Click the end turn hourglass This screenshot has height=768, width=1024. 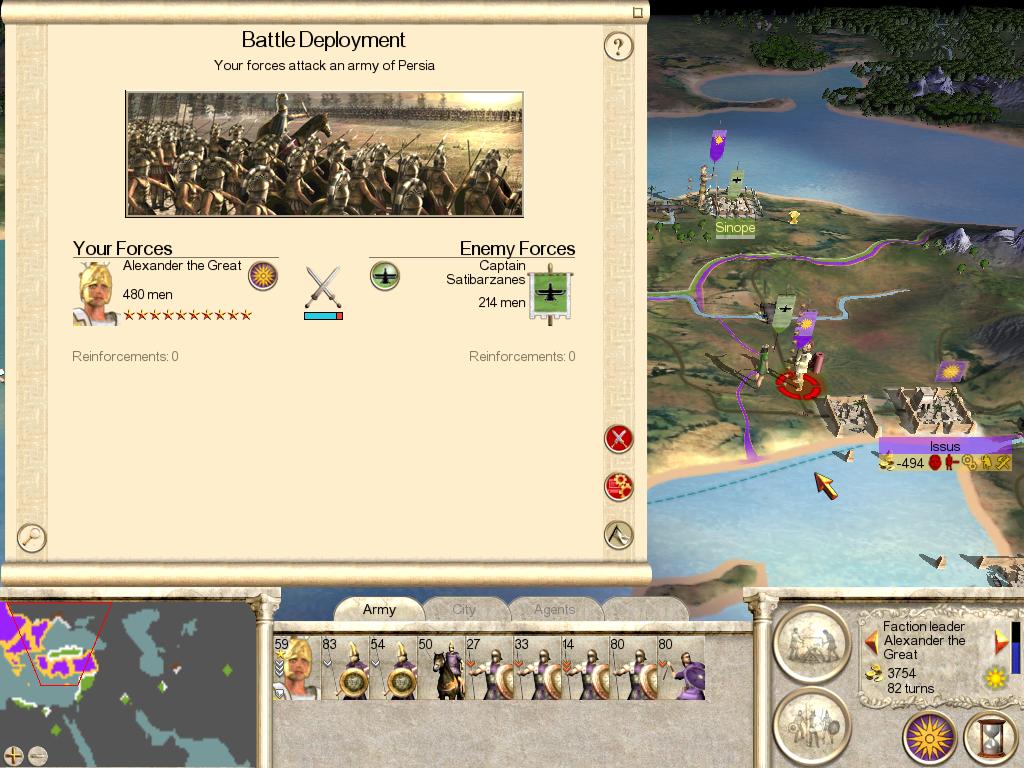[991, 737]
